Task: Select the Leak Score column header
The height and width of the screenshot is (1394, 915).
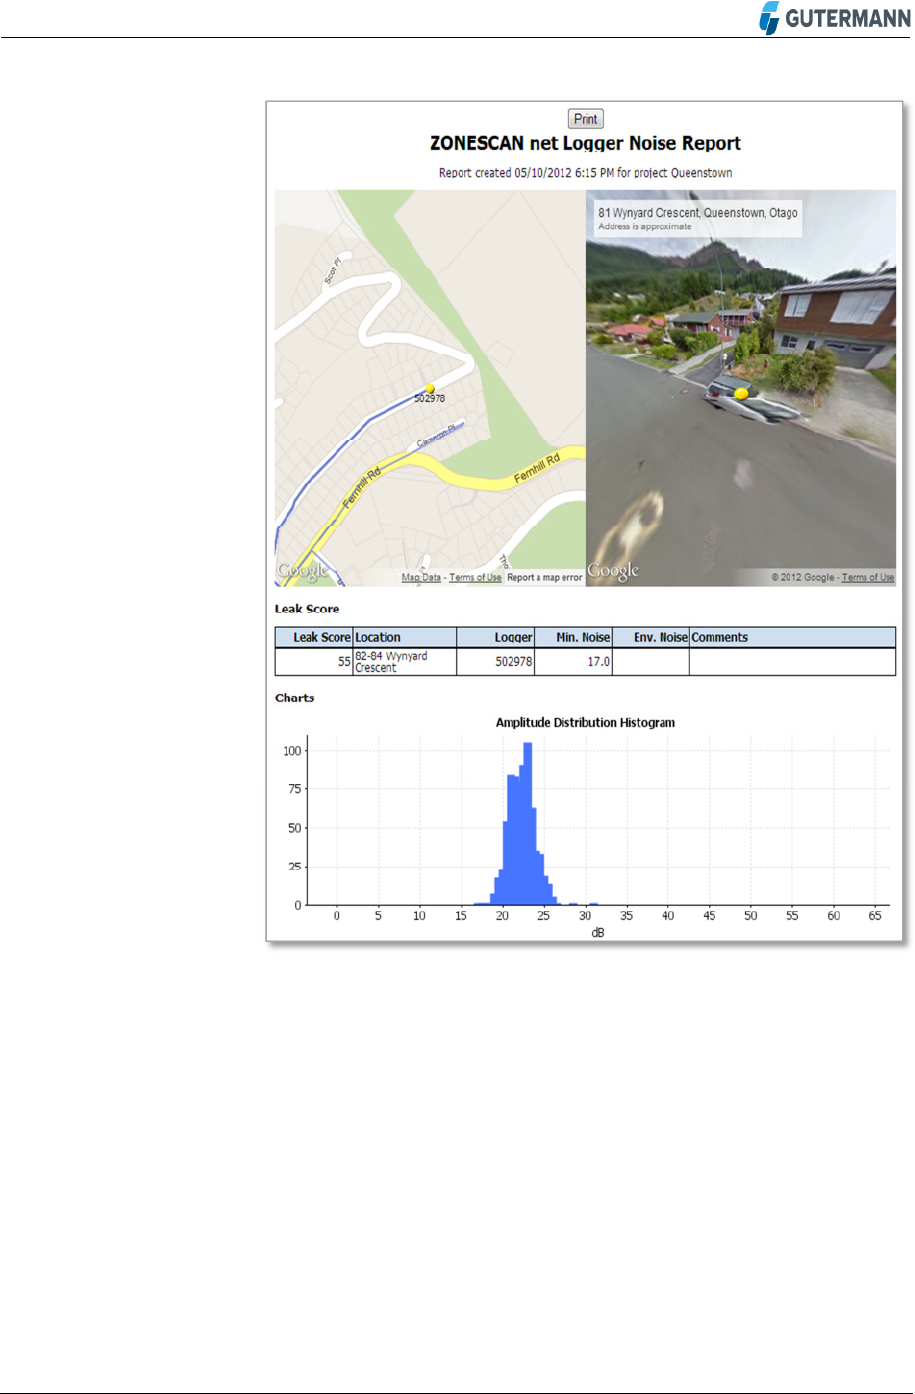Action: coord(314,637)
